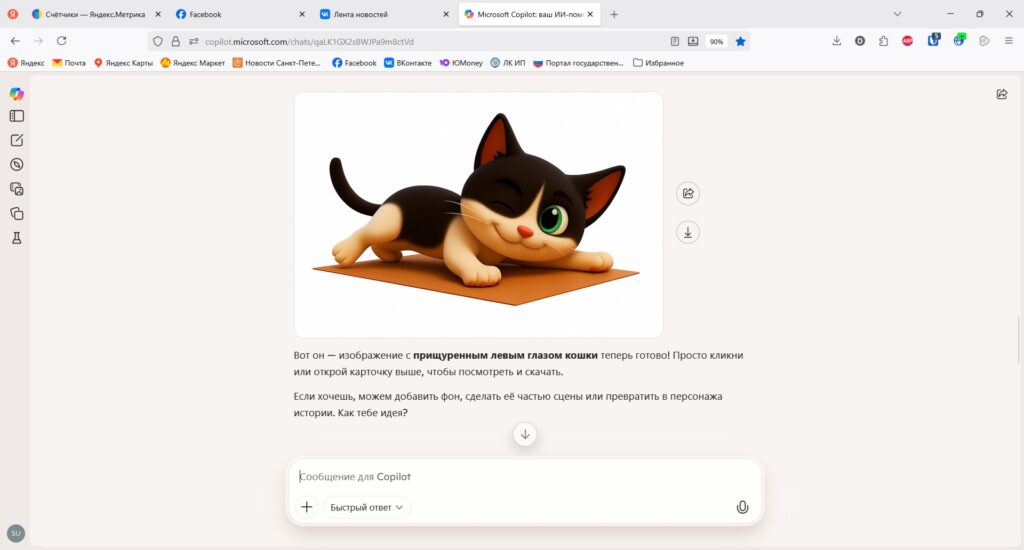Toggle the bookmark star in the address bar

coord(741,41)
